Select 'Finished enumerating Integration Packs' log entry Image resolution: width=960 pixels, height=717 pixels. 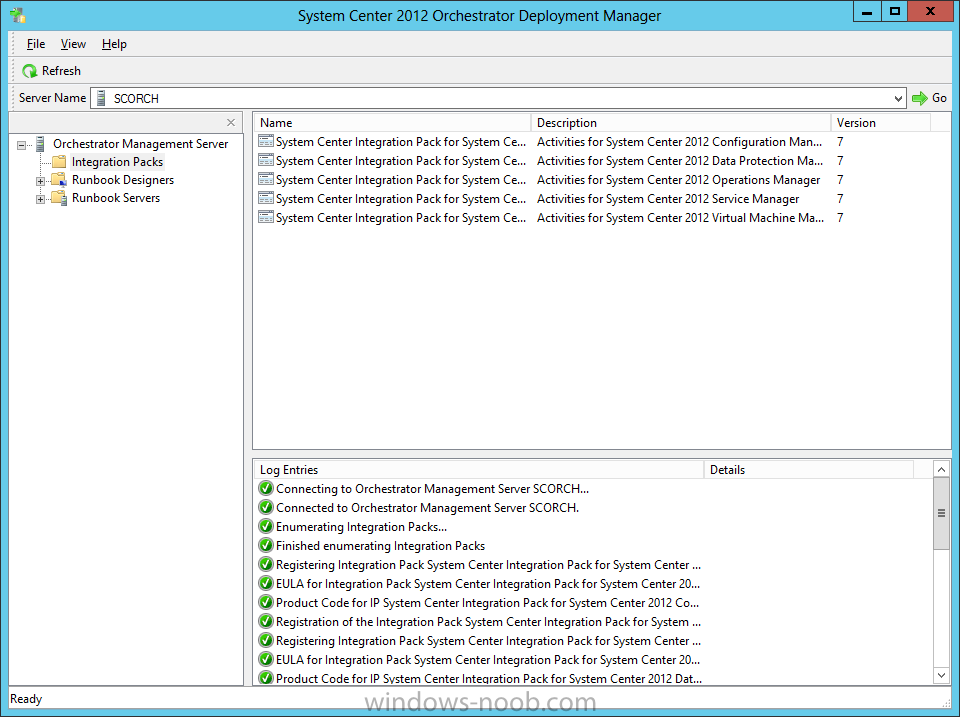(380, 546)
